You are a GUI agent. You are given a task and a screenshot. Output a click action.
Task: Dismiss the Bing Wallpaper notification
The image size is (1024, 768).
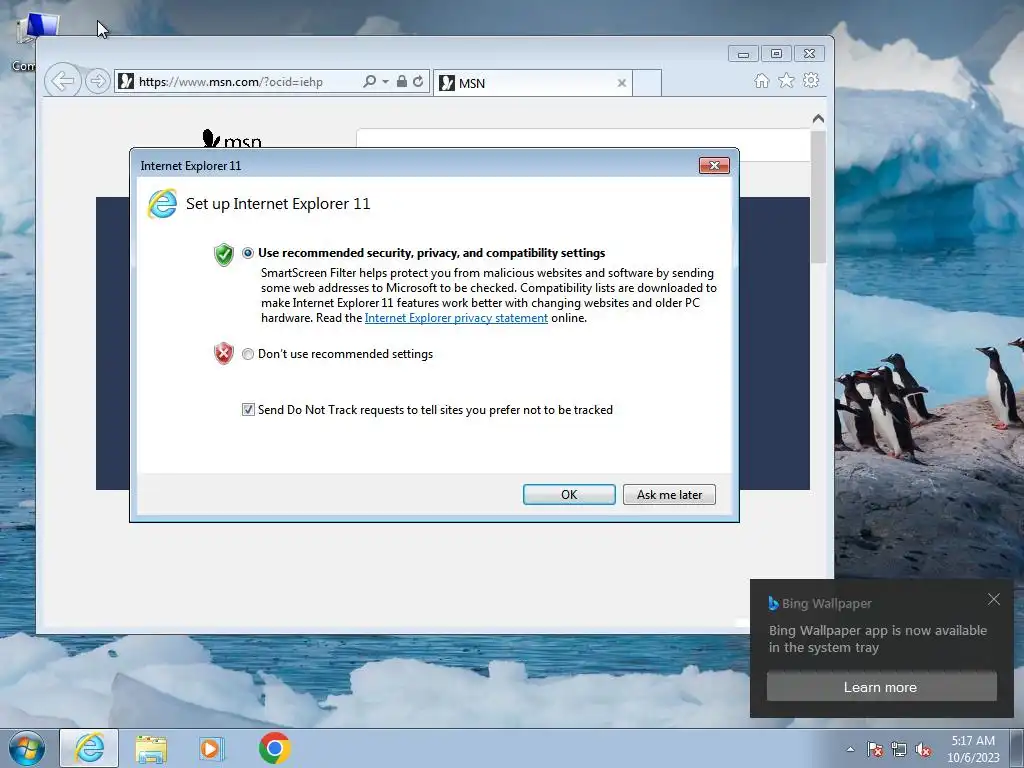click(x=993, y=599)
